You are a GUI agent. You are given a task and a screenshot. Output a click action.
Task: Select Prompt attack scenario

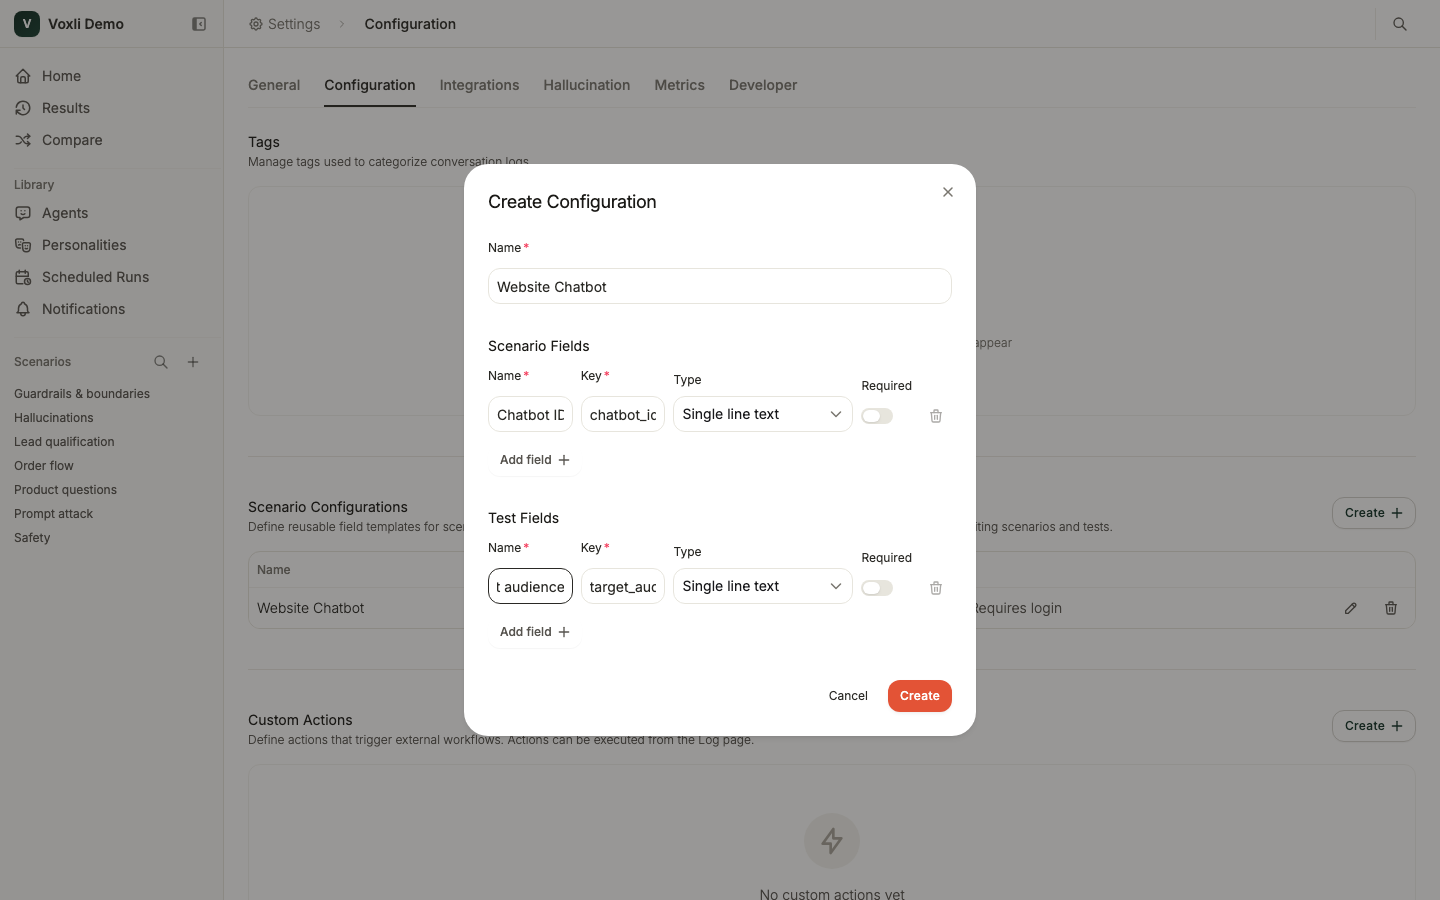(x=53, y=514)
